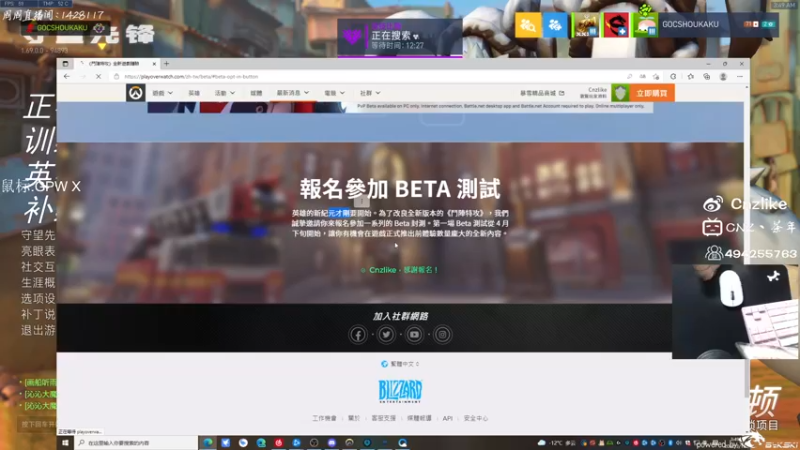Open the browser profile avatar icon
Screen dimensions: 800x450
(x=723, y=77)
